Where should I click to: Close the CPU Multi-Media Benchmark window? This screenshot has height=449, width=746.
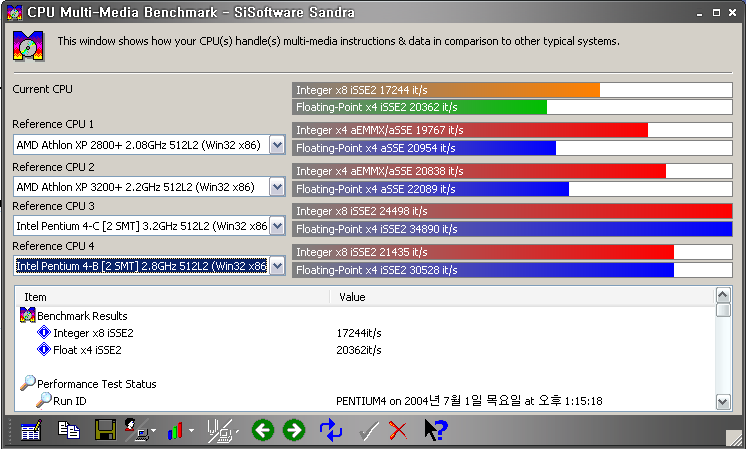point(733,13)
